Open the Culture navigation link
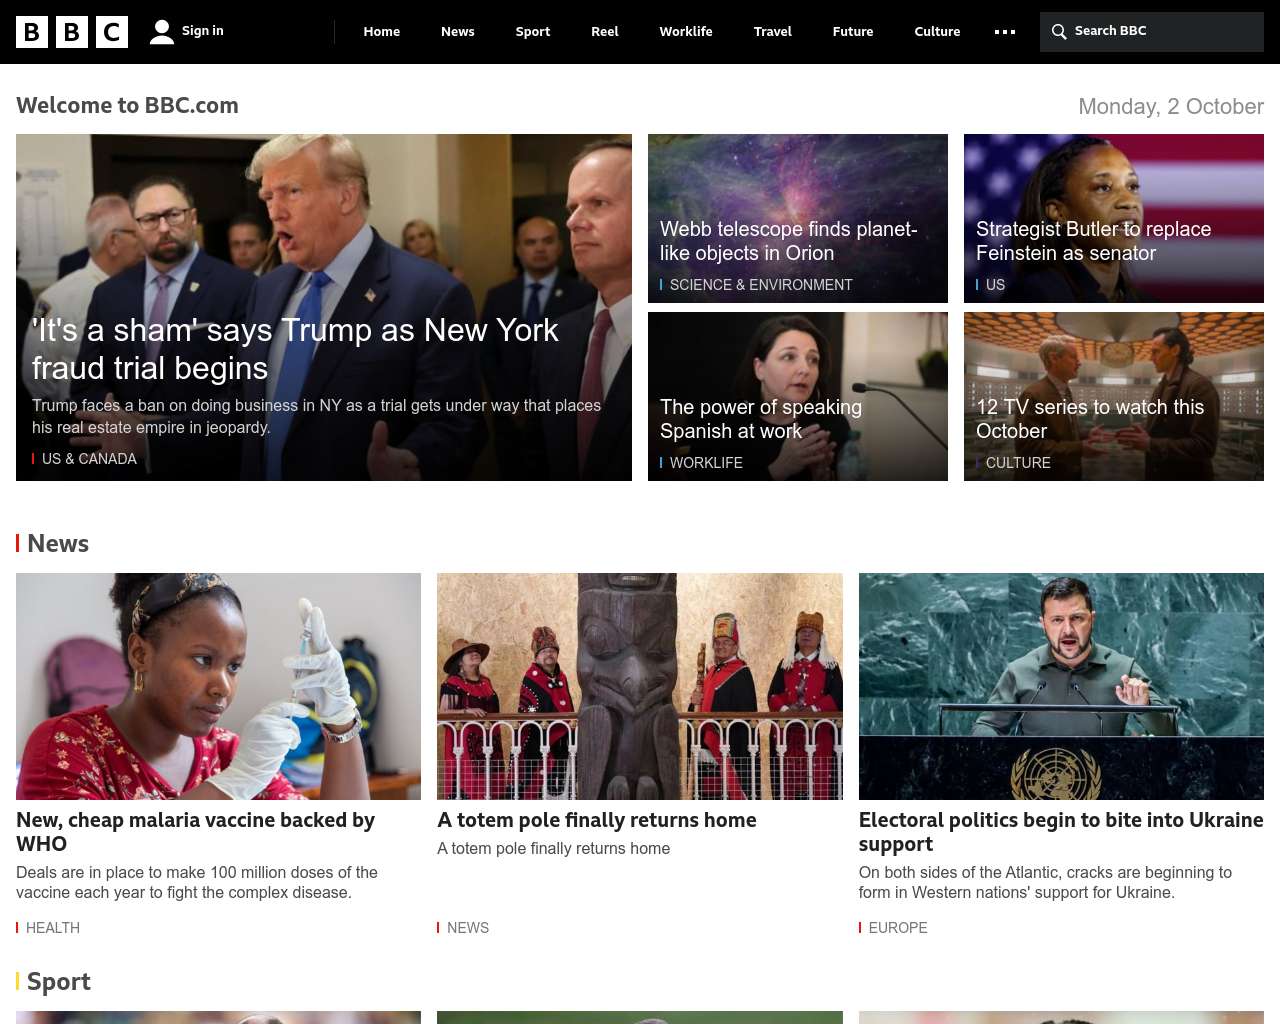 [937, 32]
